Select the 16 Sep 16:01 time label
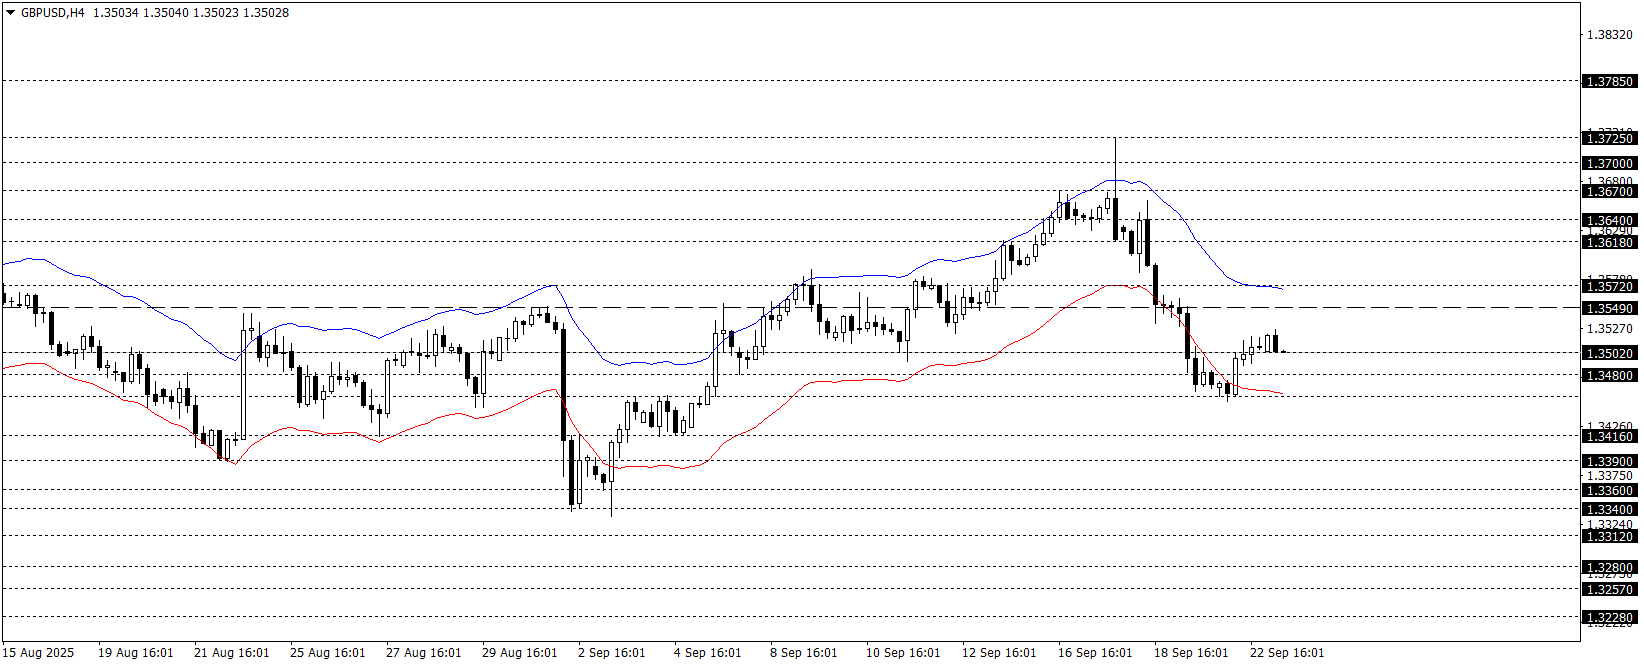This screenshot has width=1644, height=665. [x=1095, y=653]
